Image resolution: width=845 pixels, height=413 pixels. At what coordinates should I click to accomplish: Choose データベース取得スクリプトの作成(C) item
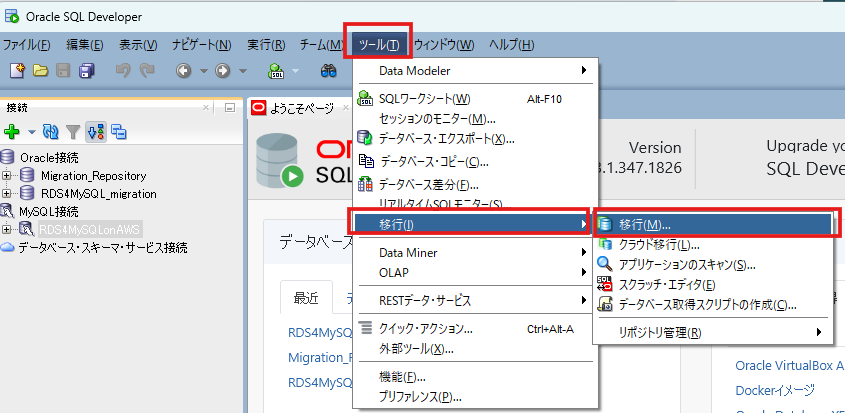coord(711,304)
